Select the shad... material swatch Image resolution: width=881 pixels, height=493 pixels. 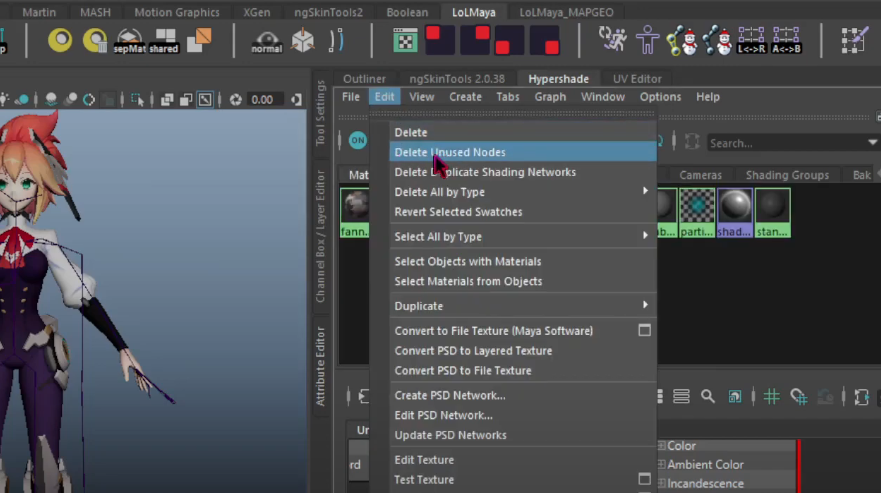[x=734, y=212]
